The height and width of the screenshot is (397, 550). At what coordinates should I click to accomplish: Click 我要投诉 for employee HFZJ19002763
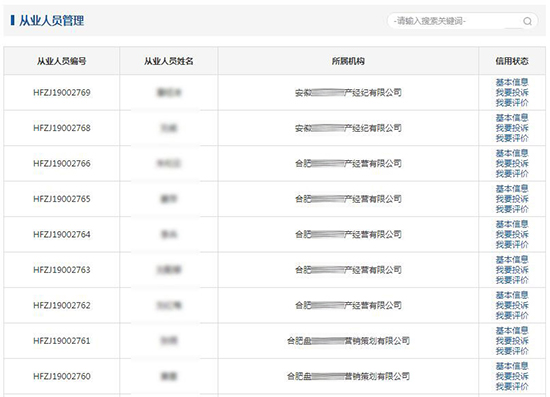tap(512, 270)
